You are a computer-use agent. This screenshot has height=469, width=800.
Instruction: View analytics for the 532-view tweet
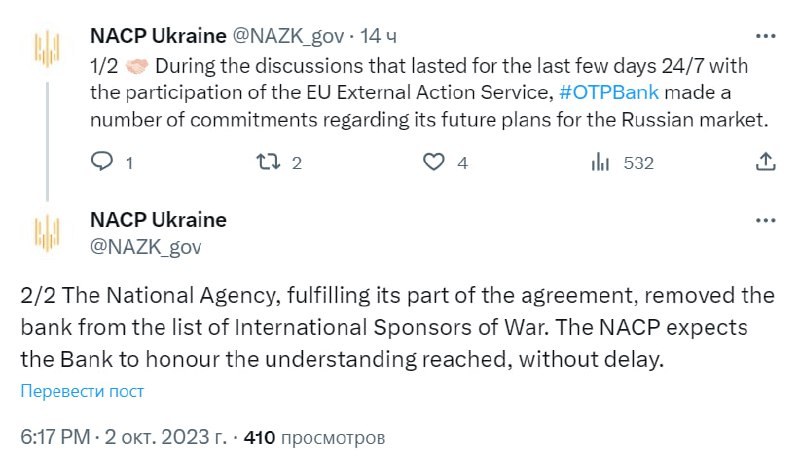[601, 162]
